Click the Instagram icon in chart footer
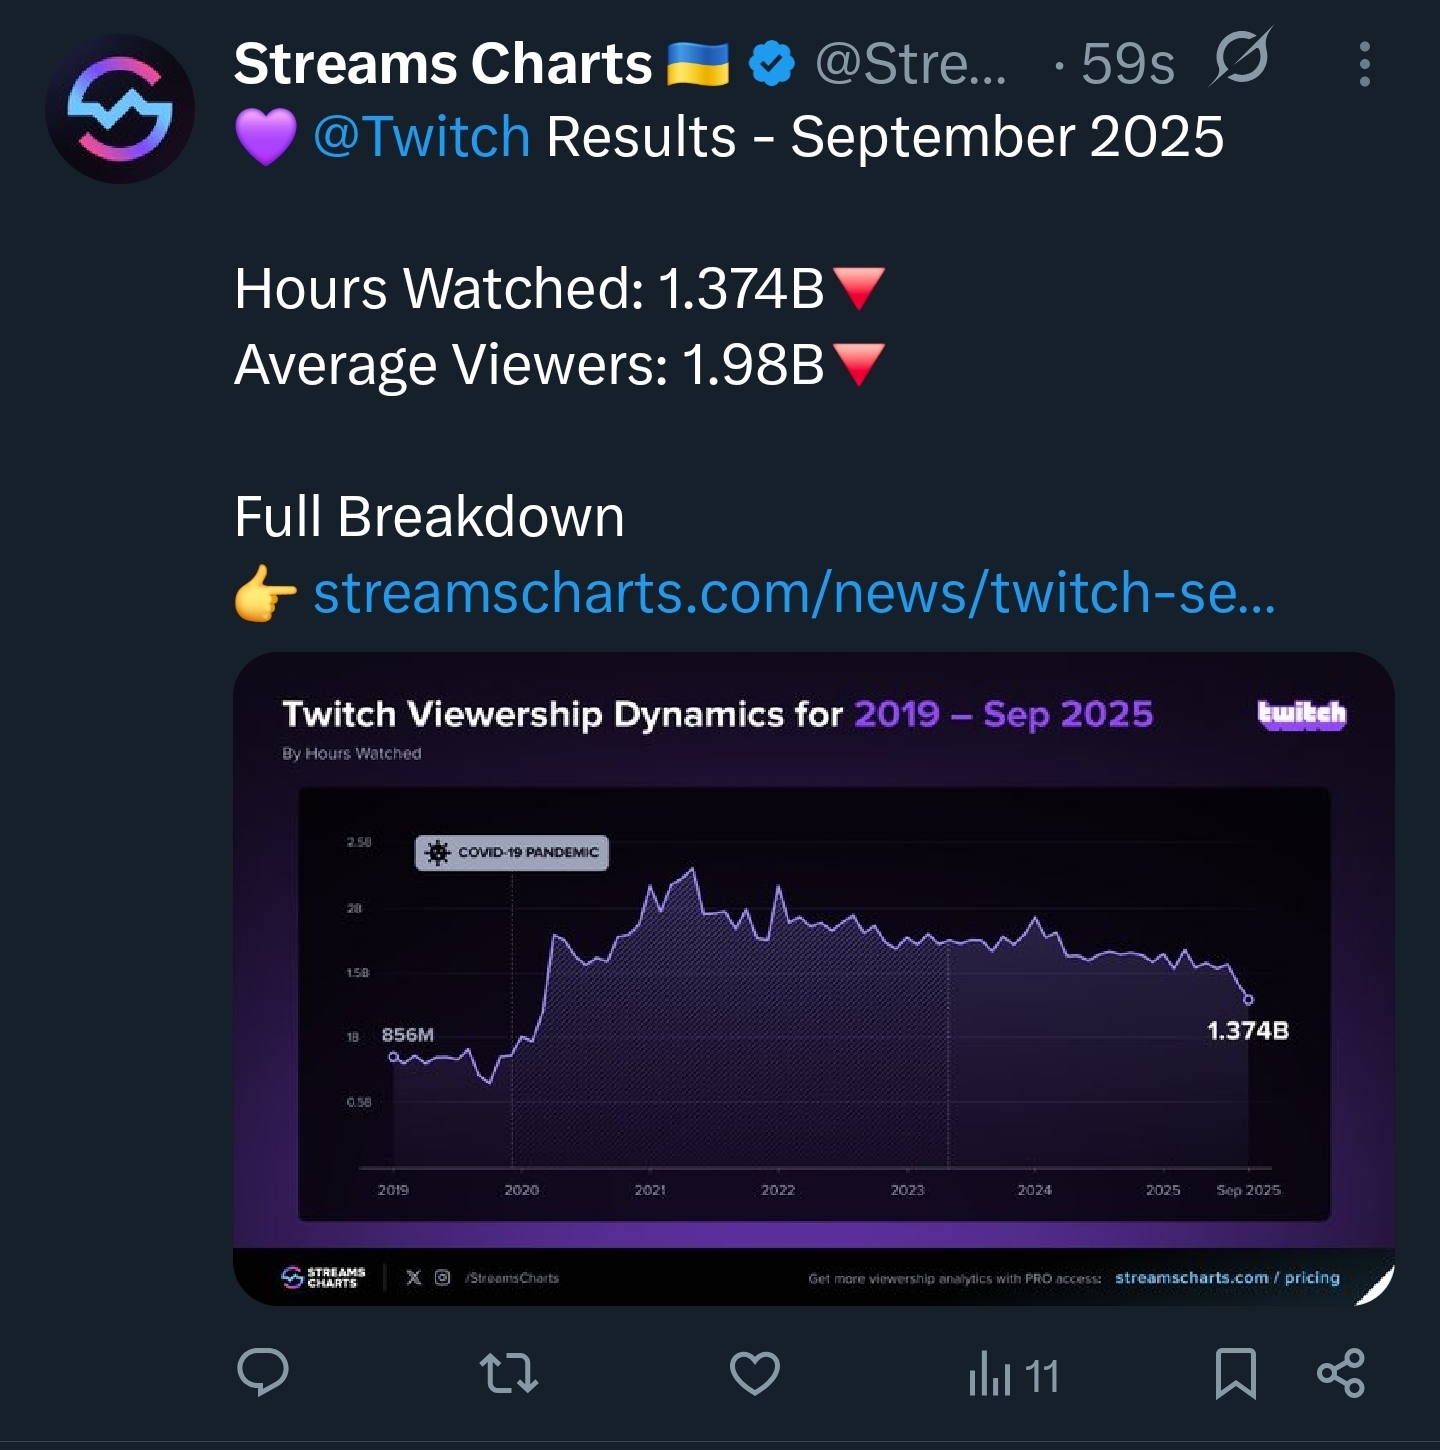 [443, 1277]
